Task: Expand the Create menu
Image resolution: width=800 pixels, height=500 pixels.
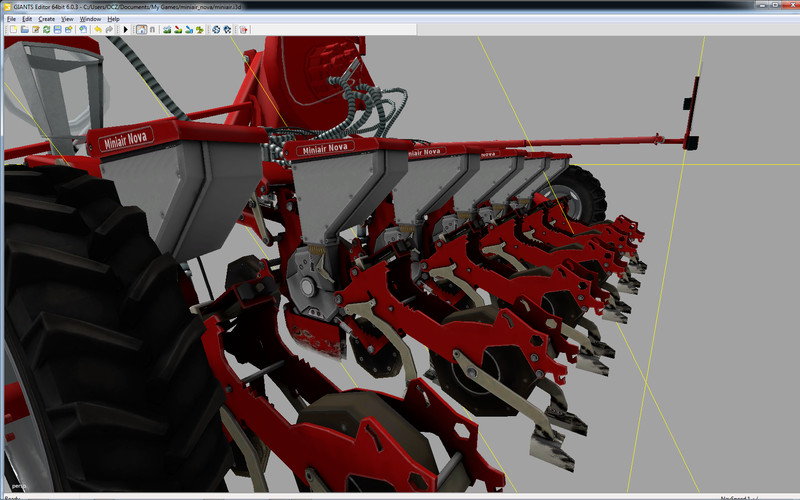Action: click(47, 19)
